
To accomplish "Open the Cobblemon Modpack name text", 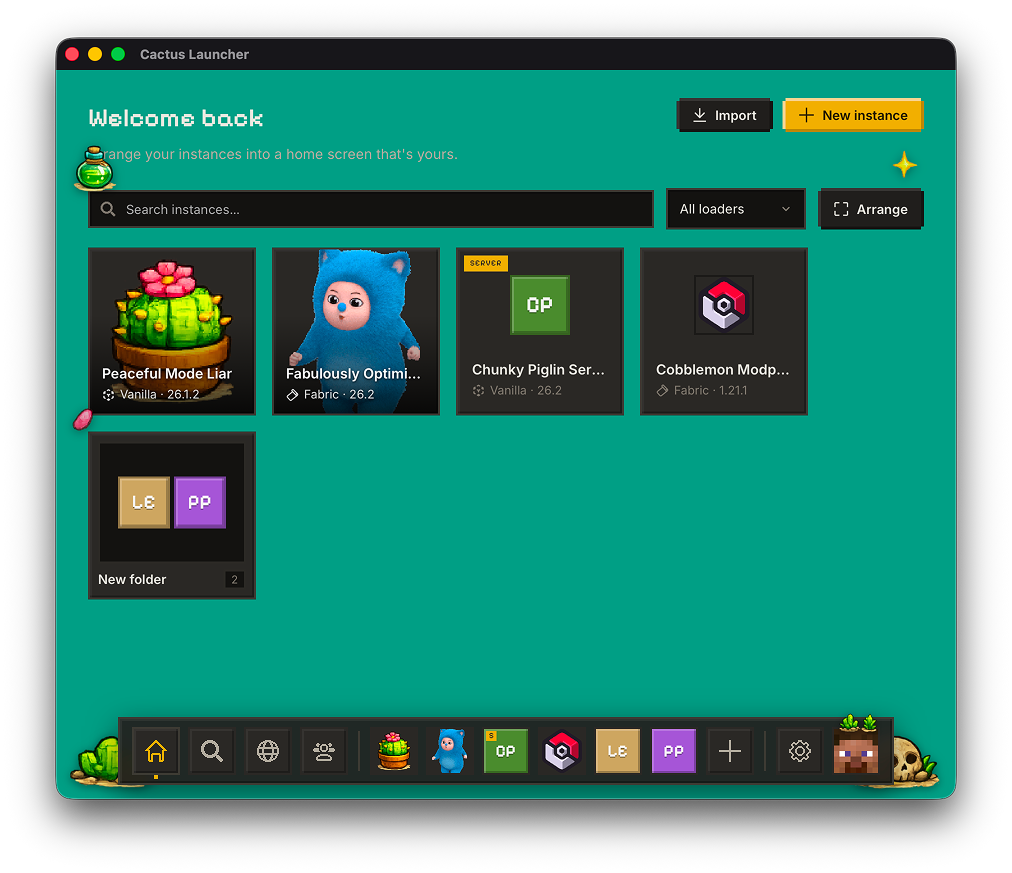I will click(x=723, y=370).
